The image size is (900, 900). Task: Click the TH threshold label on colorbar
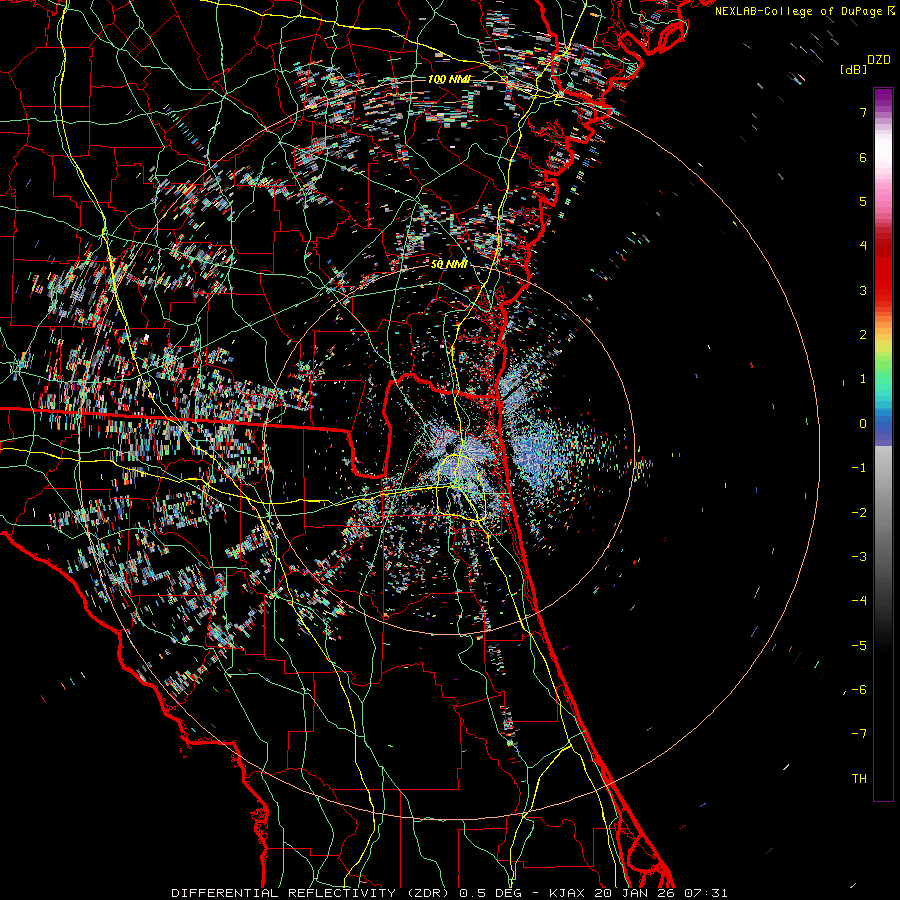pos(859,779)
